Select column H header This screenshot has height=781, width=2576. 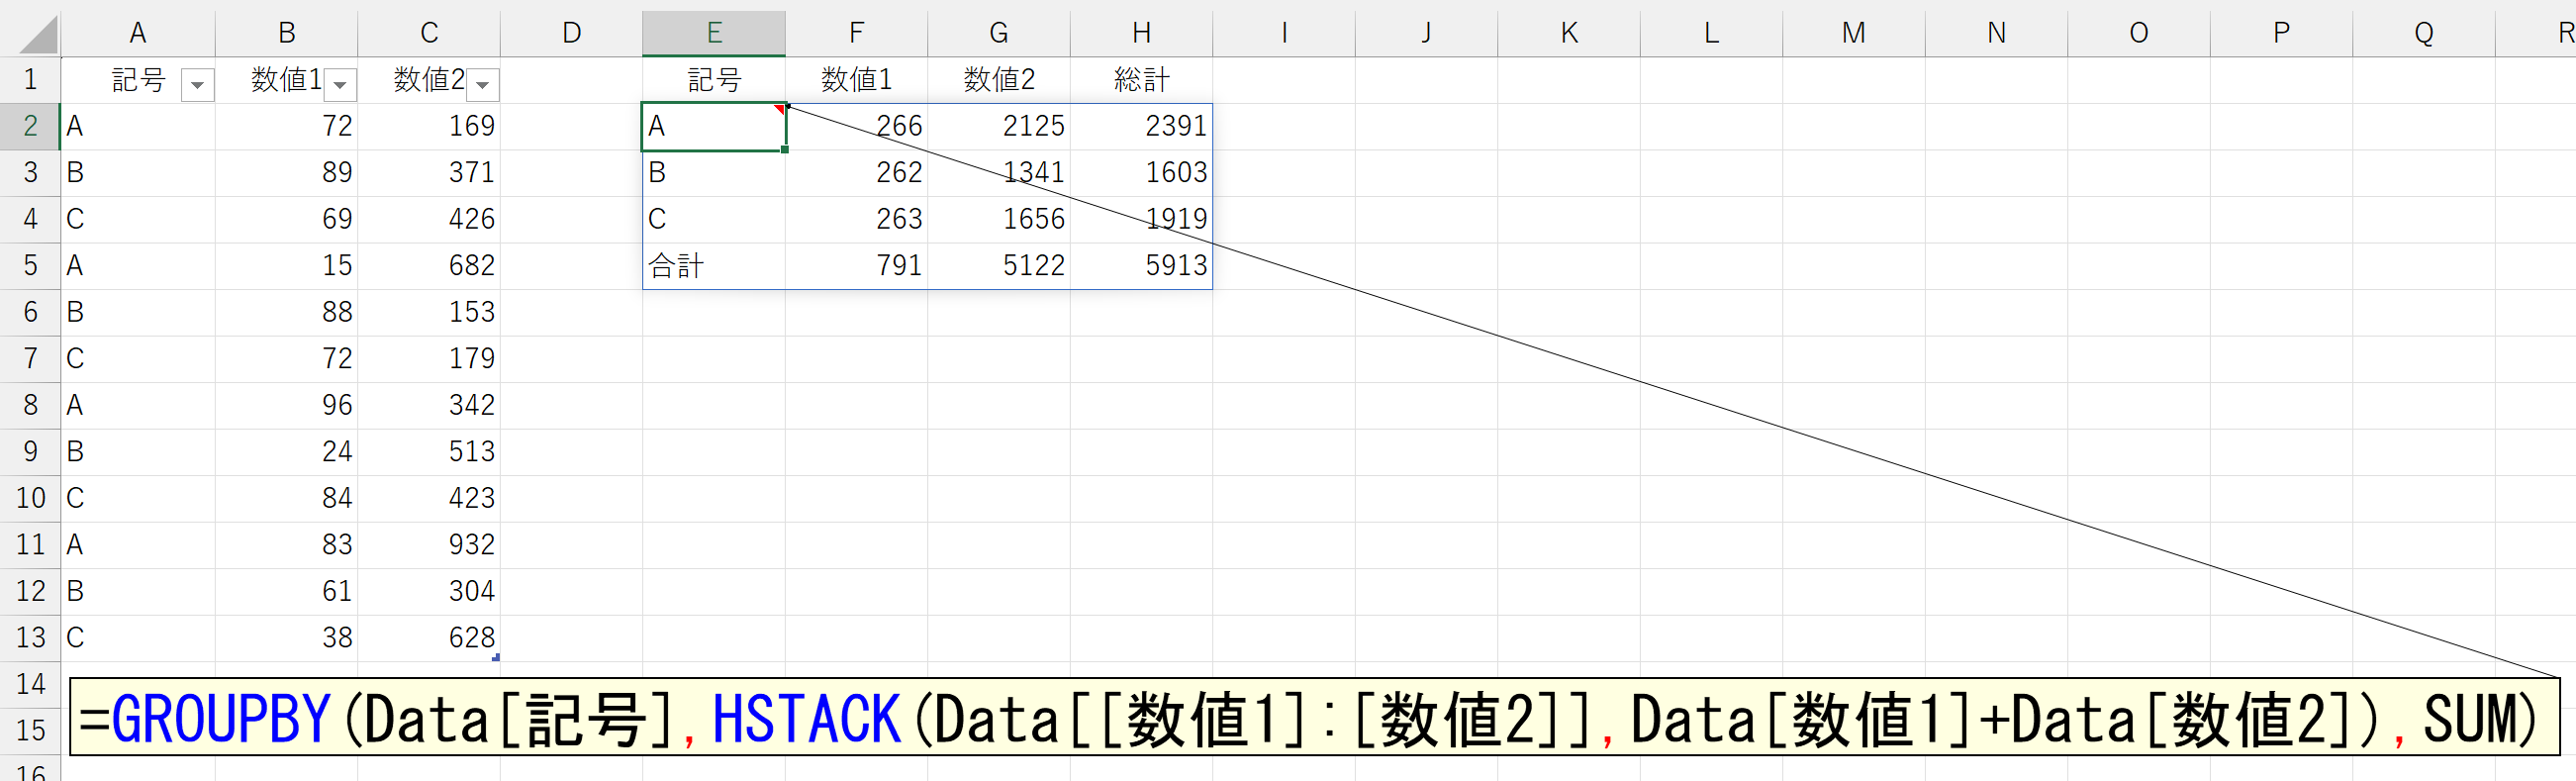(1141, 33)
